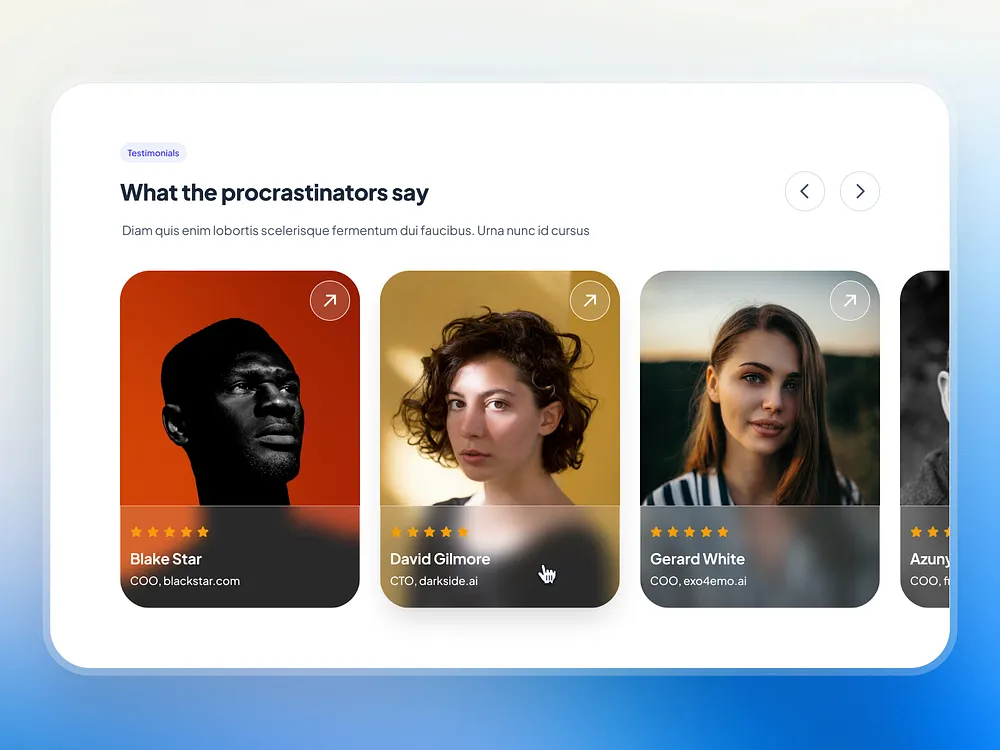The image size is (1000, 750).
Task: Open Blake Star card arrow link
Action: pos(330,300)
